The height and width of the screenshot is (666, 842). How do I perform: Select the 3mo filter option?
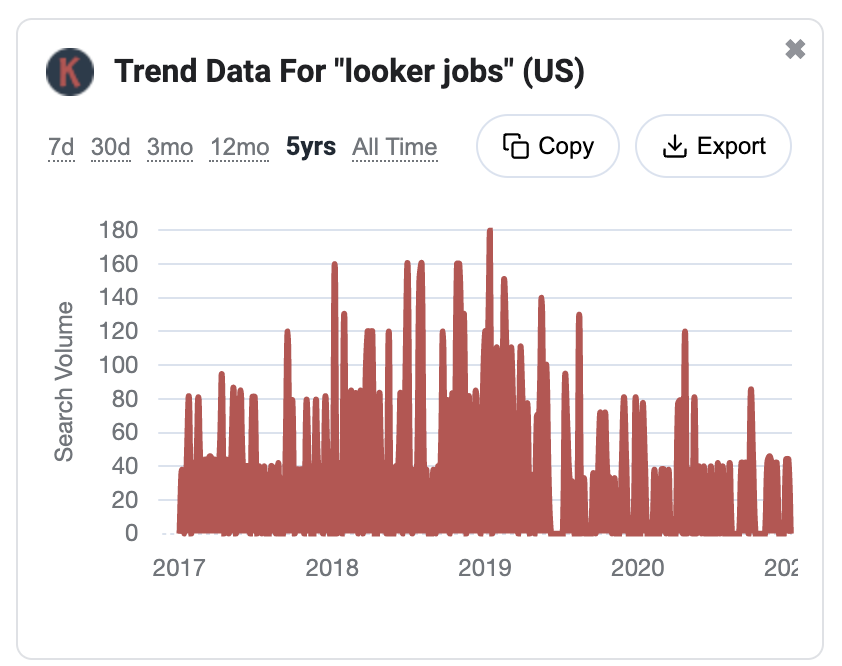pos(169,146)
